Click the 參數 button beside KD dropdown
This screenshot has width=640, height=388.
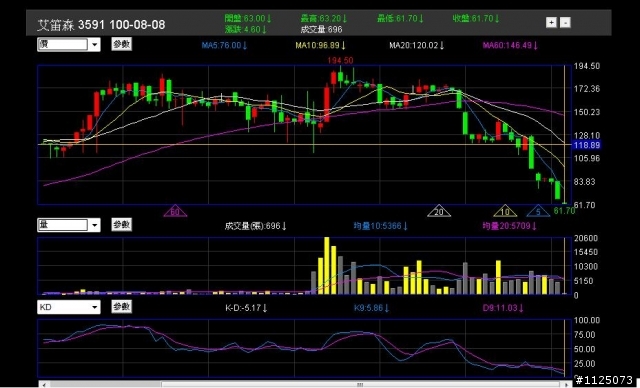tap(122, 307)
